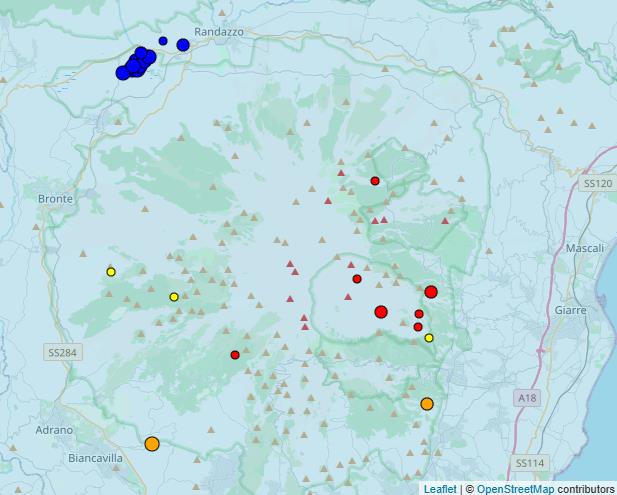The image size is (617, 495).
Task: Click the Biancavilla town label
Action: point(95,458)
